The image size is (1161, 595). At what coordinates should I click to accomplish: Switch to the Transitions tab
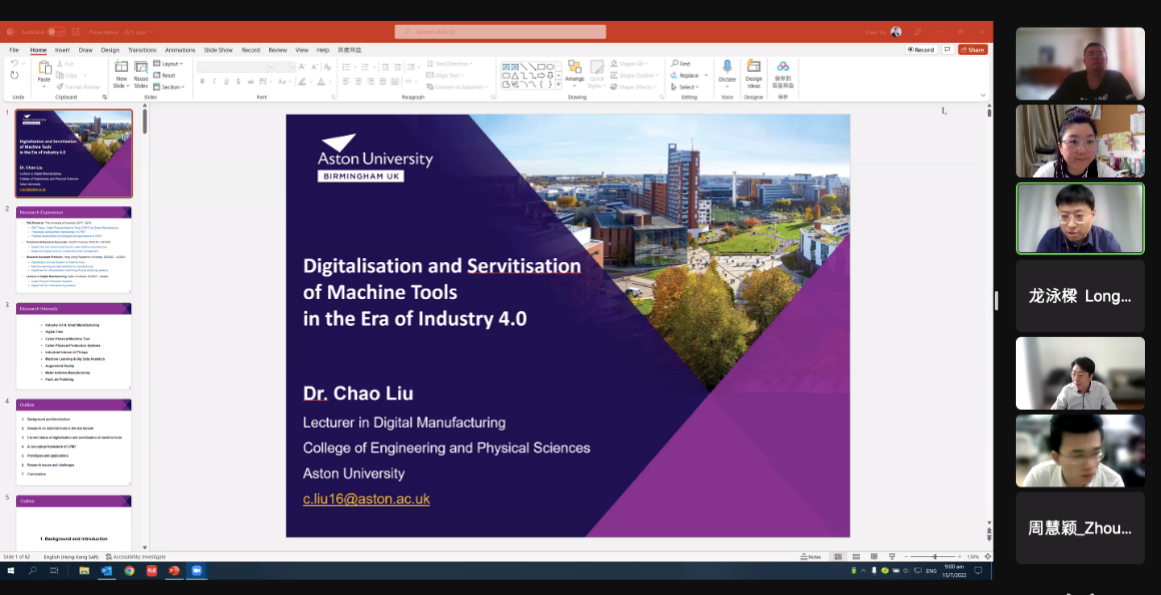142,50
